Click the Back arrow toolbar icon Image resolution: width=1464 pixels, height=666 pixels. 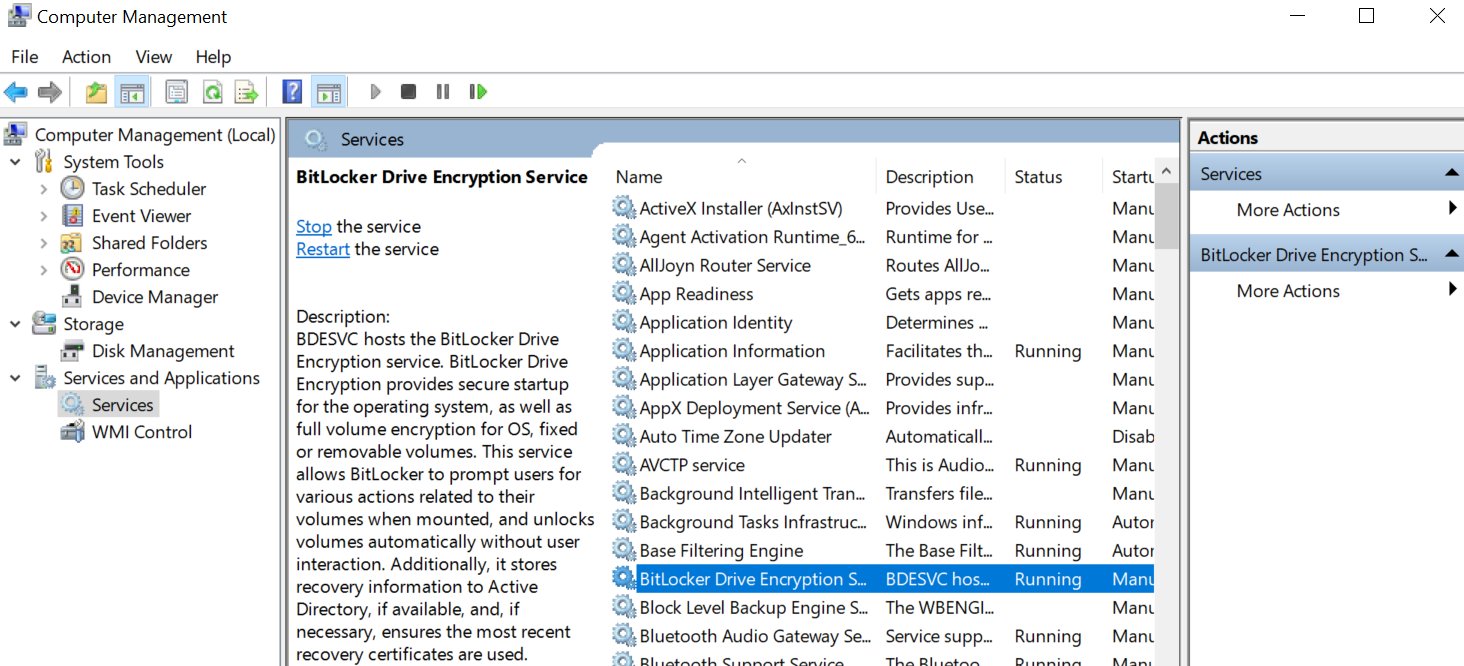(x=16, y=92)
